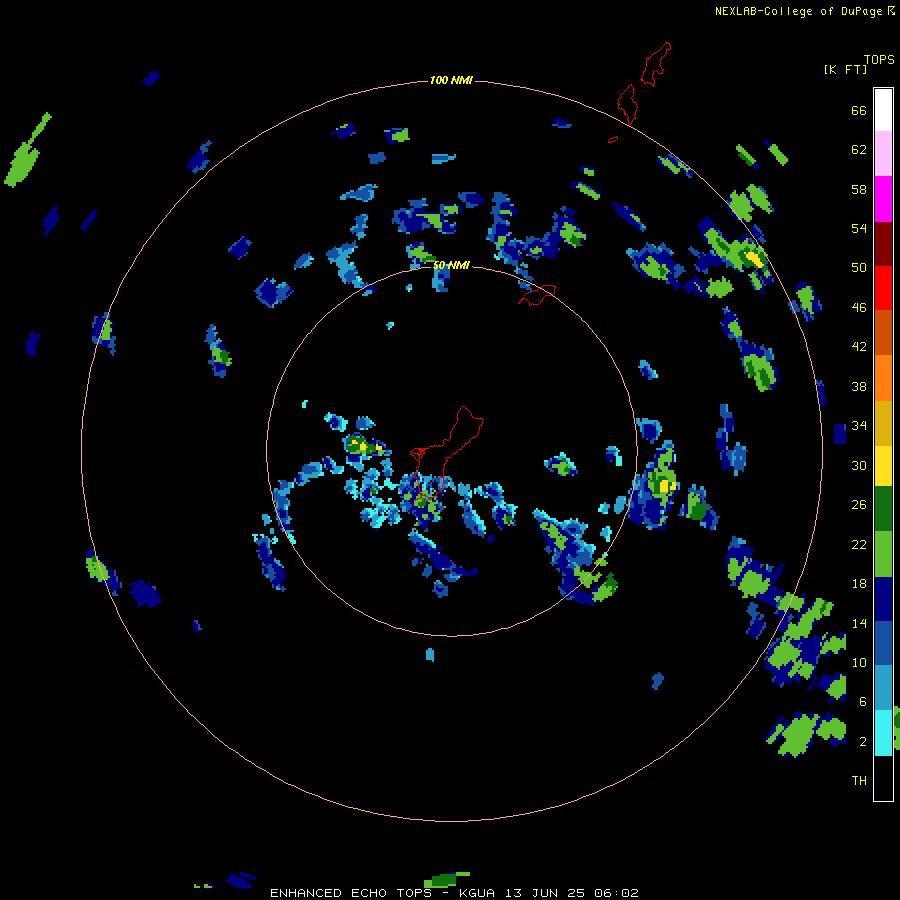Click the Guam island outline at radar center
Viewport: 900px width, 900px height.
(x=447, y=453)
